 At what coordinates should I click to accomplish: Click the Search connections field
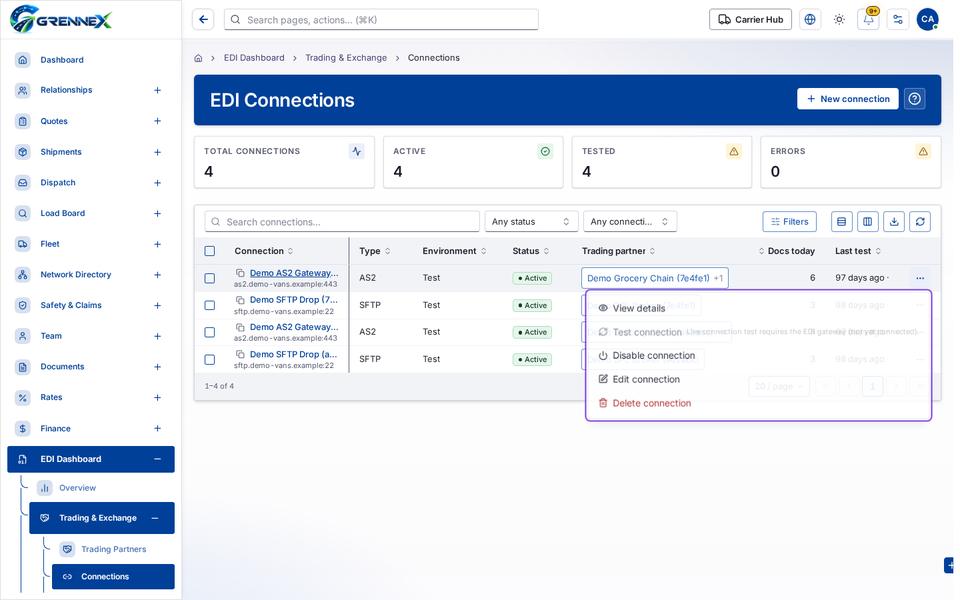pyautogui.click(x=342, y=222)
